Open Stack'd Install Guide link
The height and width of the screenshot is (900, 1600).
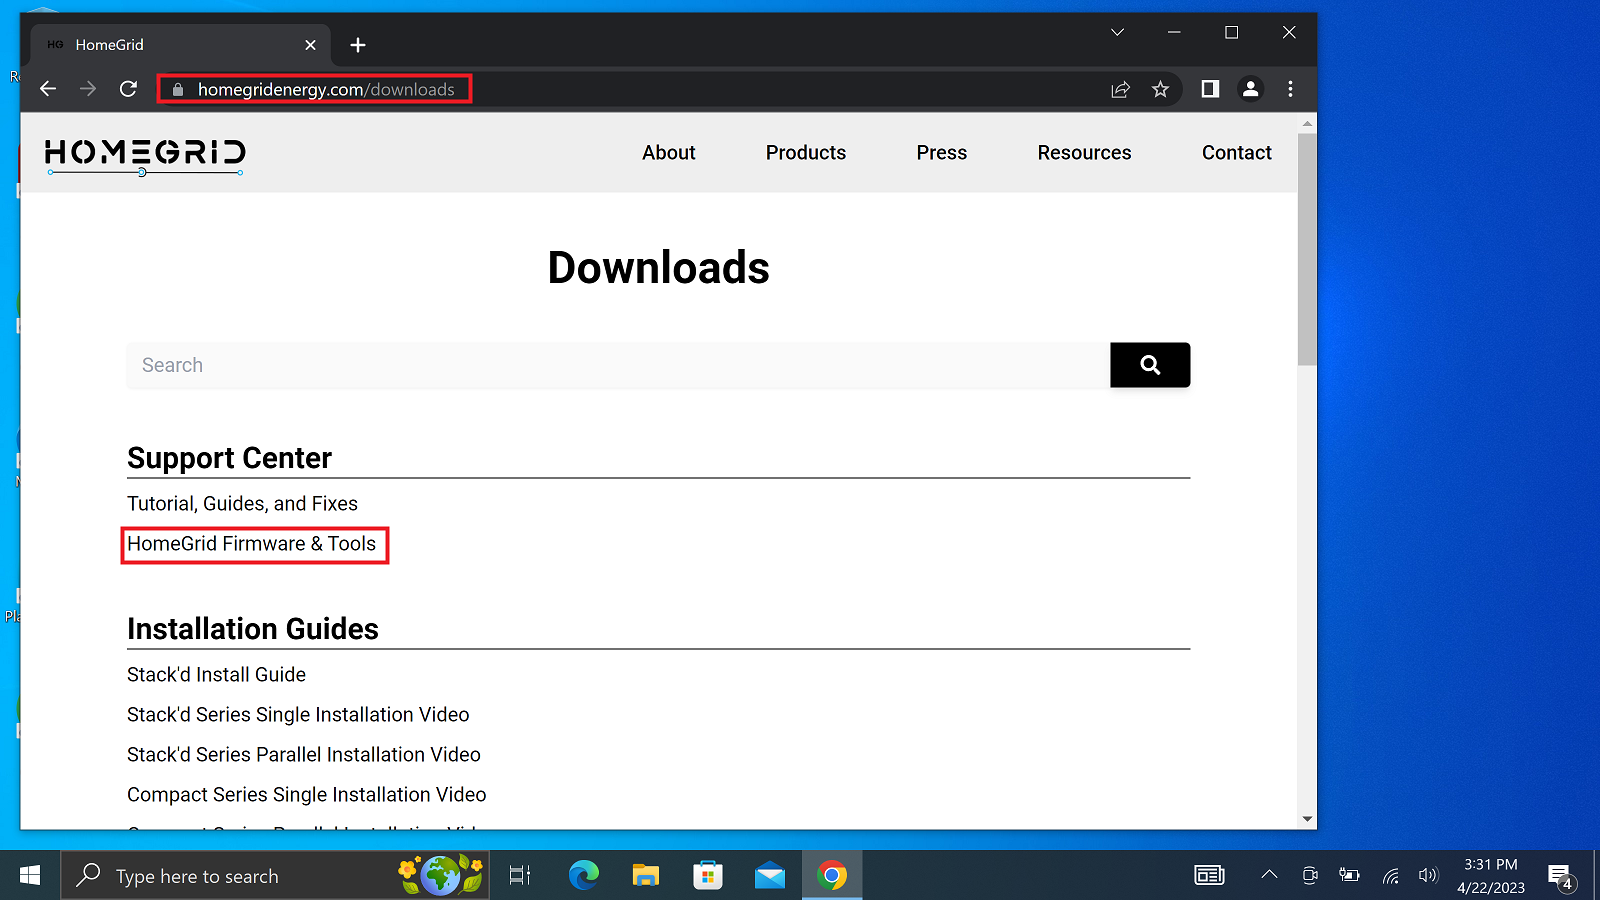216,675
